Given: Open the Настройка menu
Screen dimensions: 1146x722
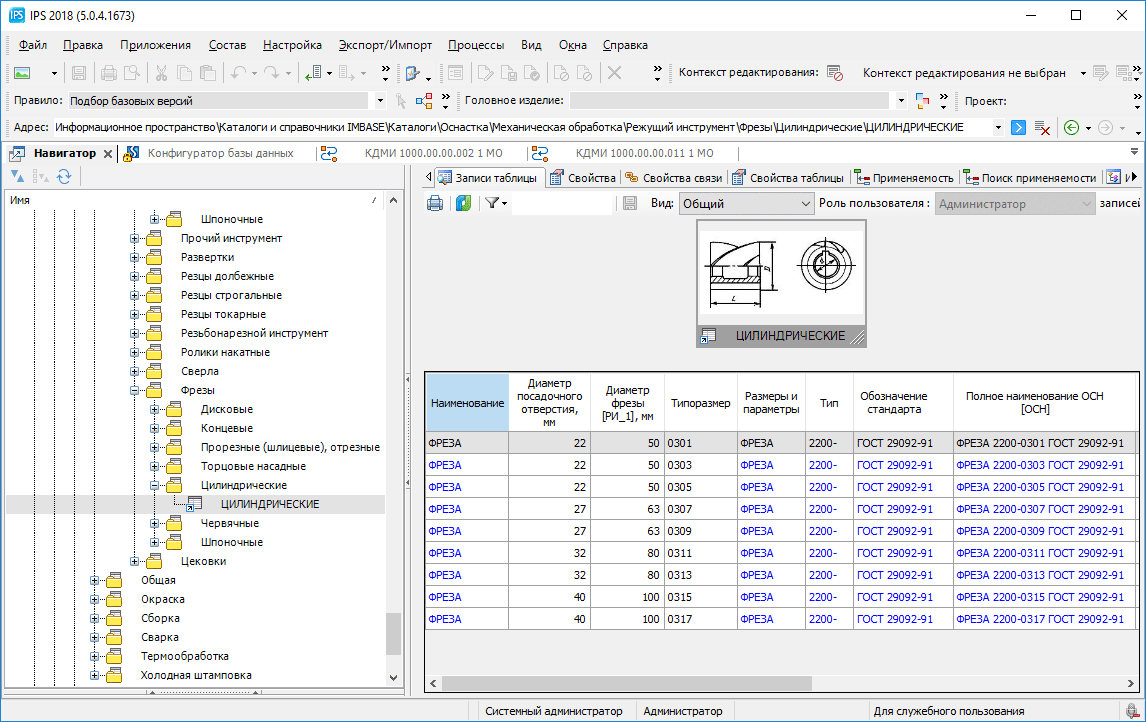Looking at the screenshot, I should [x=292, y=45].
